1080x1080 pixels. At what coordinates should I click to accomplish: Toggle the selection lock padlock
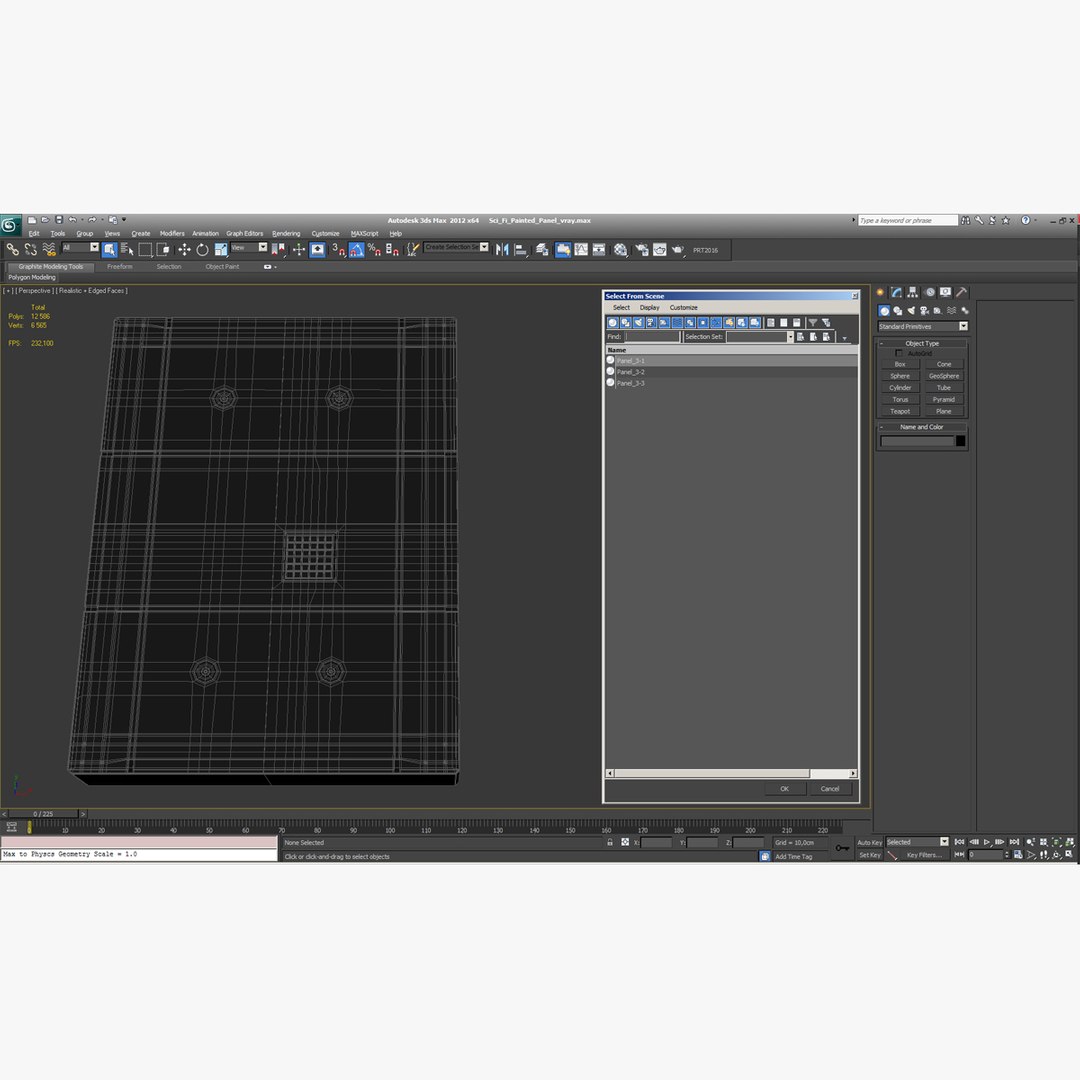coord(610,842)
